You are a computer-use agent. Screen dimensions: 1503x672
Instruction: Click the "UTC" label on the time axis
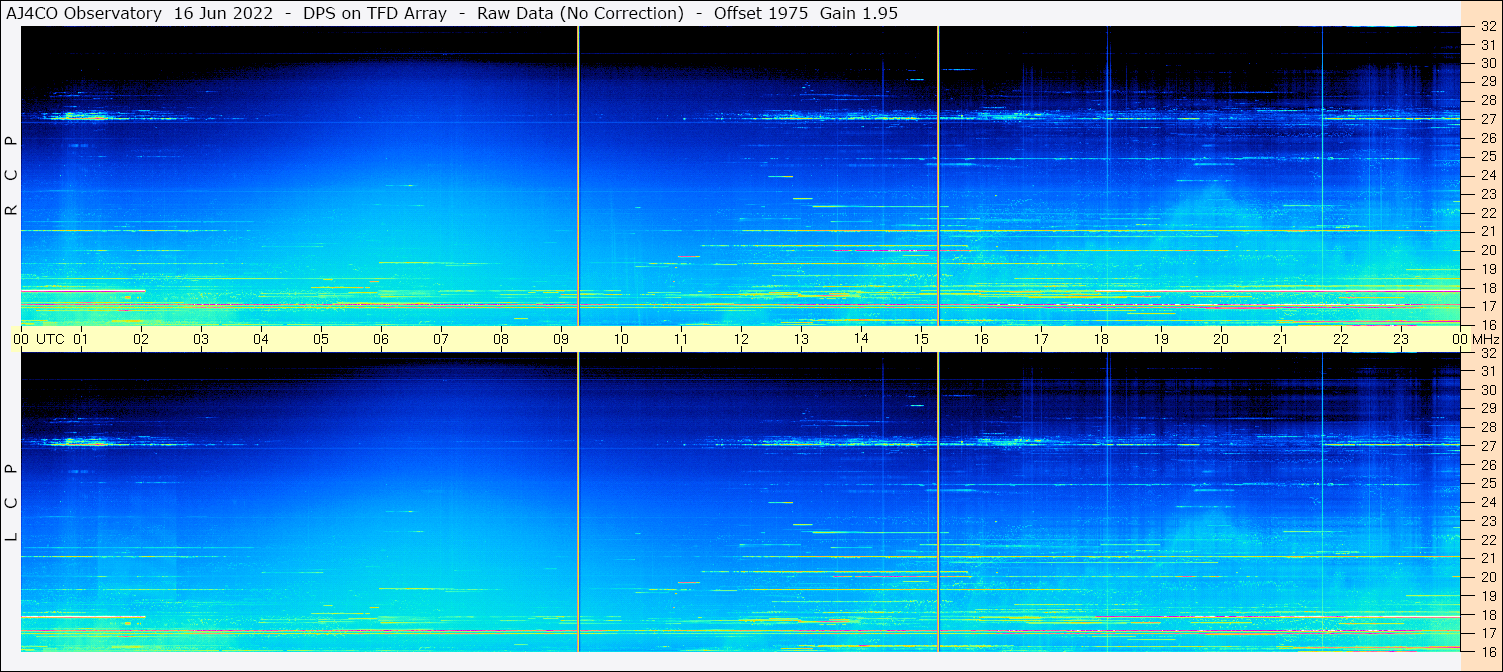(x=50, y=339)
